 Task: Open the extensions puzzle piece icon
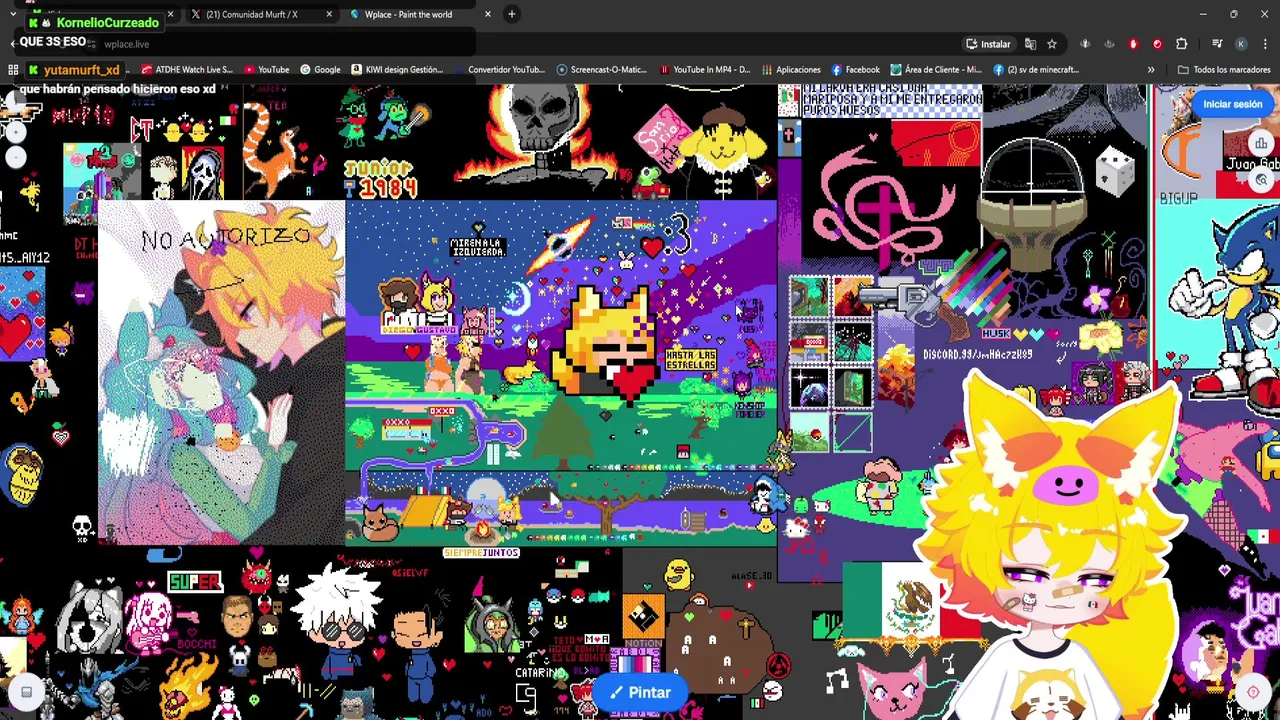point(1181,44)
